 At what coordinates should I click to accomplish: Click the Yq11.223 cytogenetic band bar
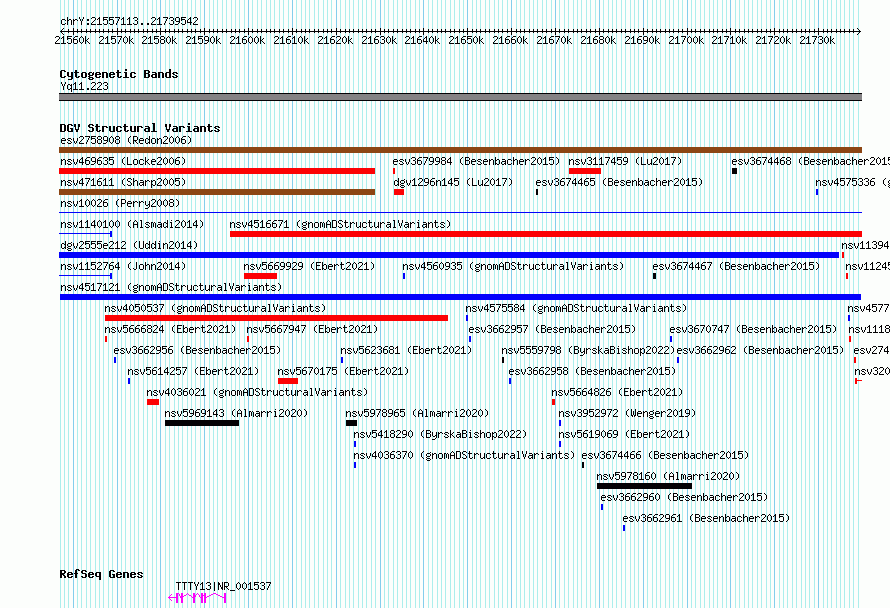(x=460, y=97)
